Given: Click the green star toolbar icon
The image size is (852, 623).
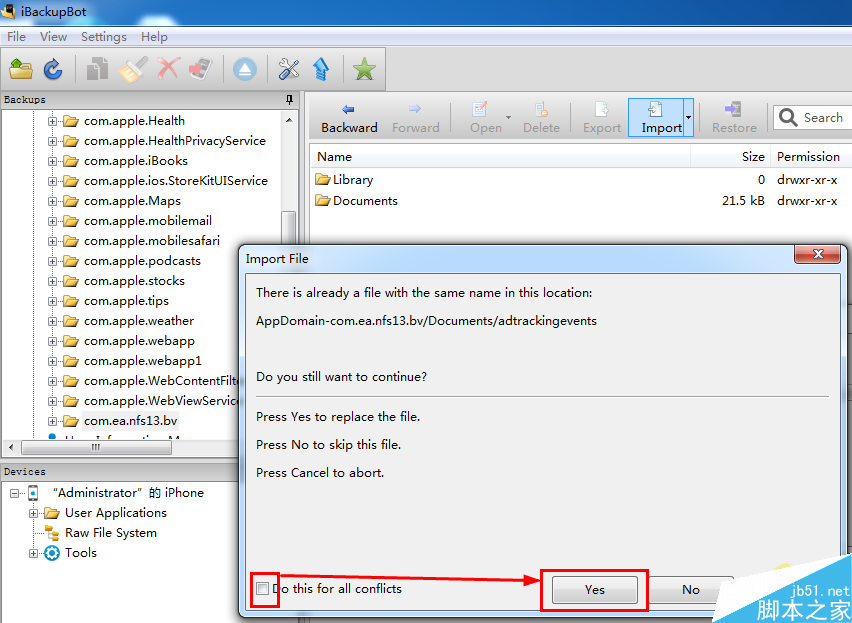Looking at the screenshot, I should [x=364, y=70].
